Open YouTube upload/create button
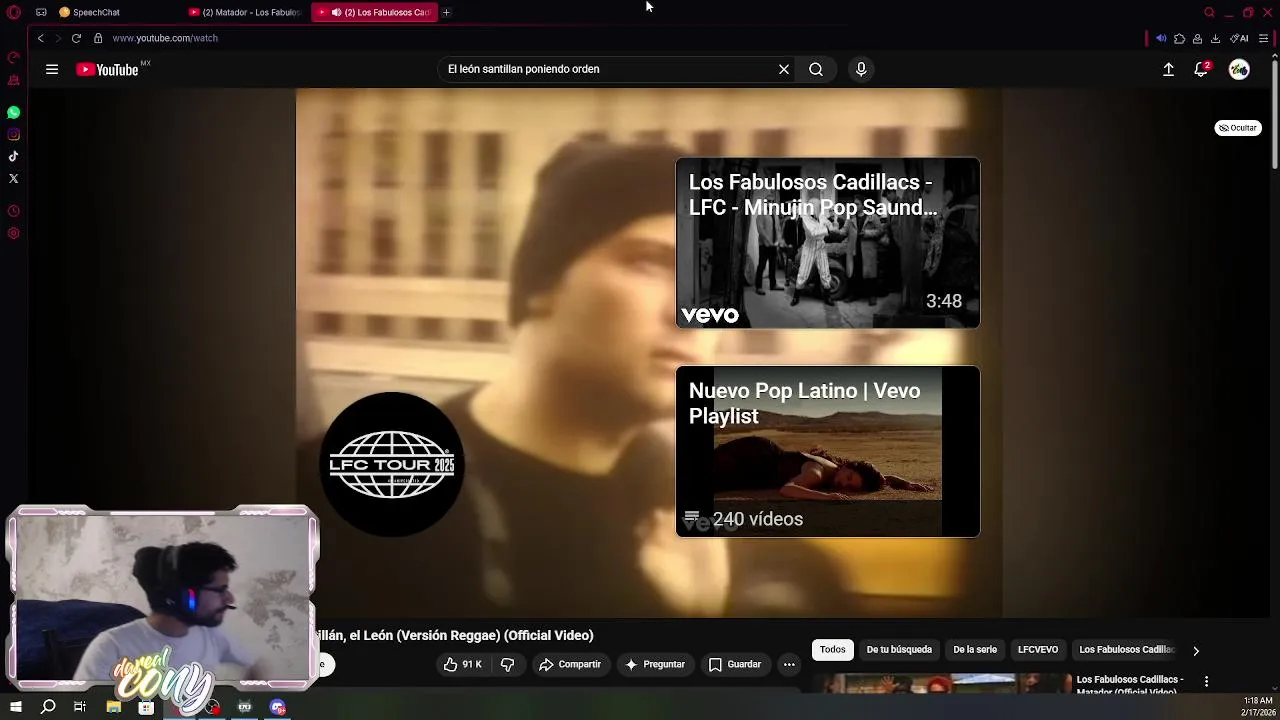 (x=1168, y=69)
